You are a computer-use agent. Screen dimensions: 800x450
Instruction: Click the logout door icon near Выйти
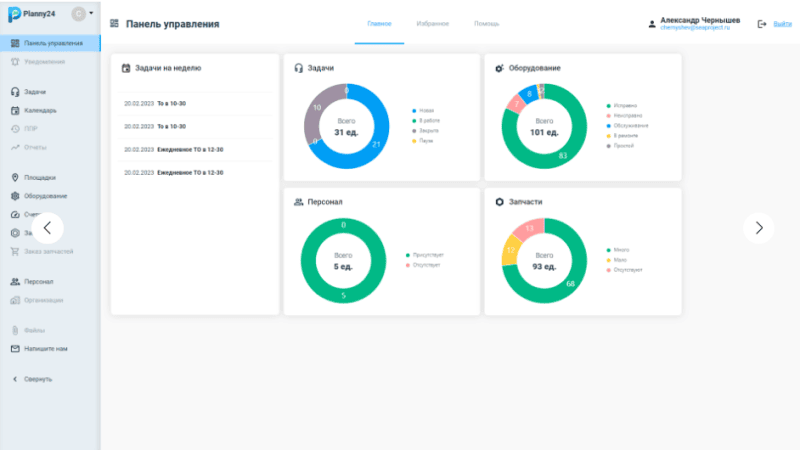[762, 24]
